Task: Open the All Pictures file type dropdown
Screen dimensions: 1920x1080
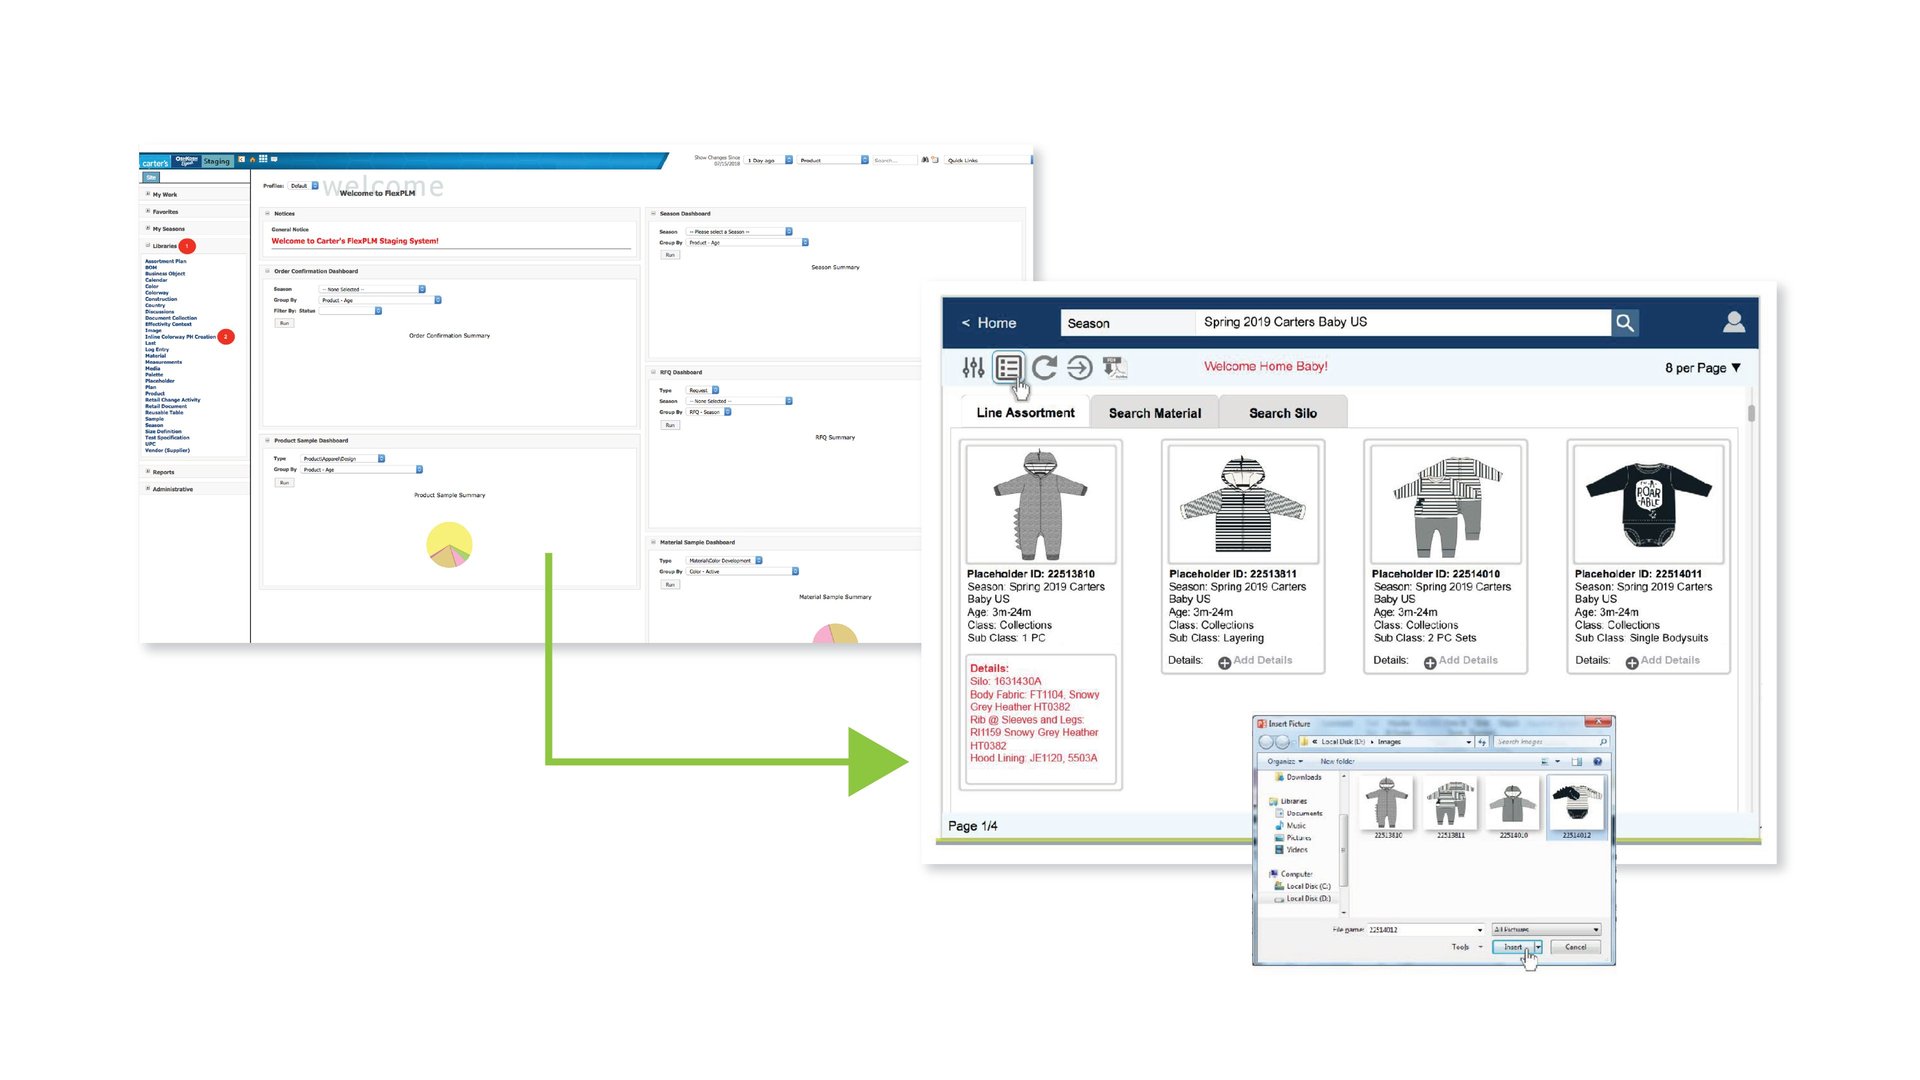Action: [1546, 930]
